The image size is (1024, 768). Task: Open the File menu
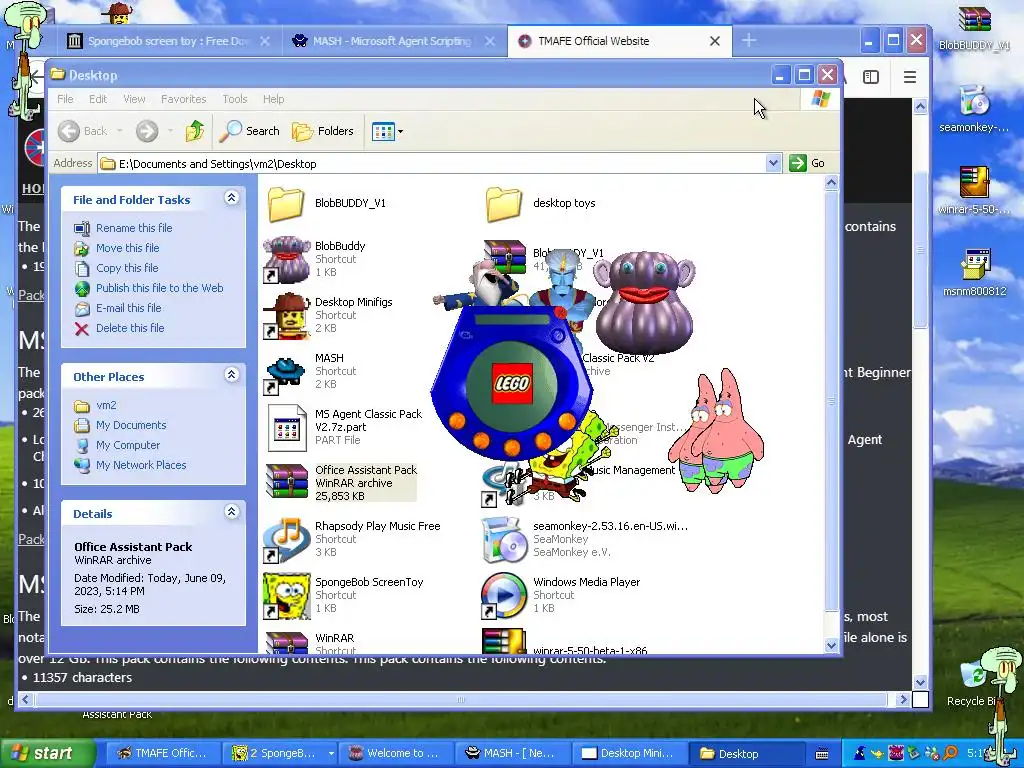[x=65, y=99]
